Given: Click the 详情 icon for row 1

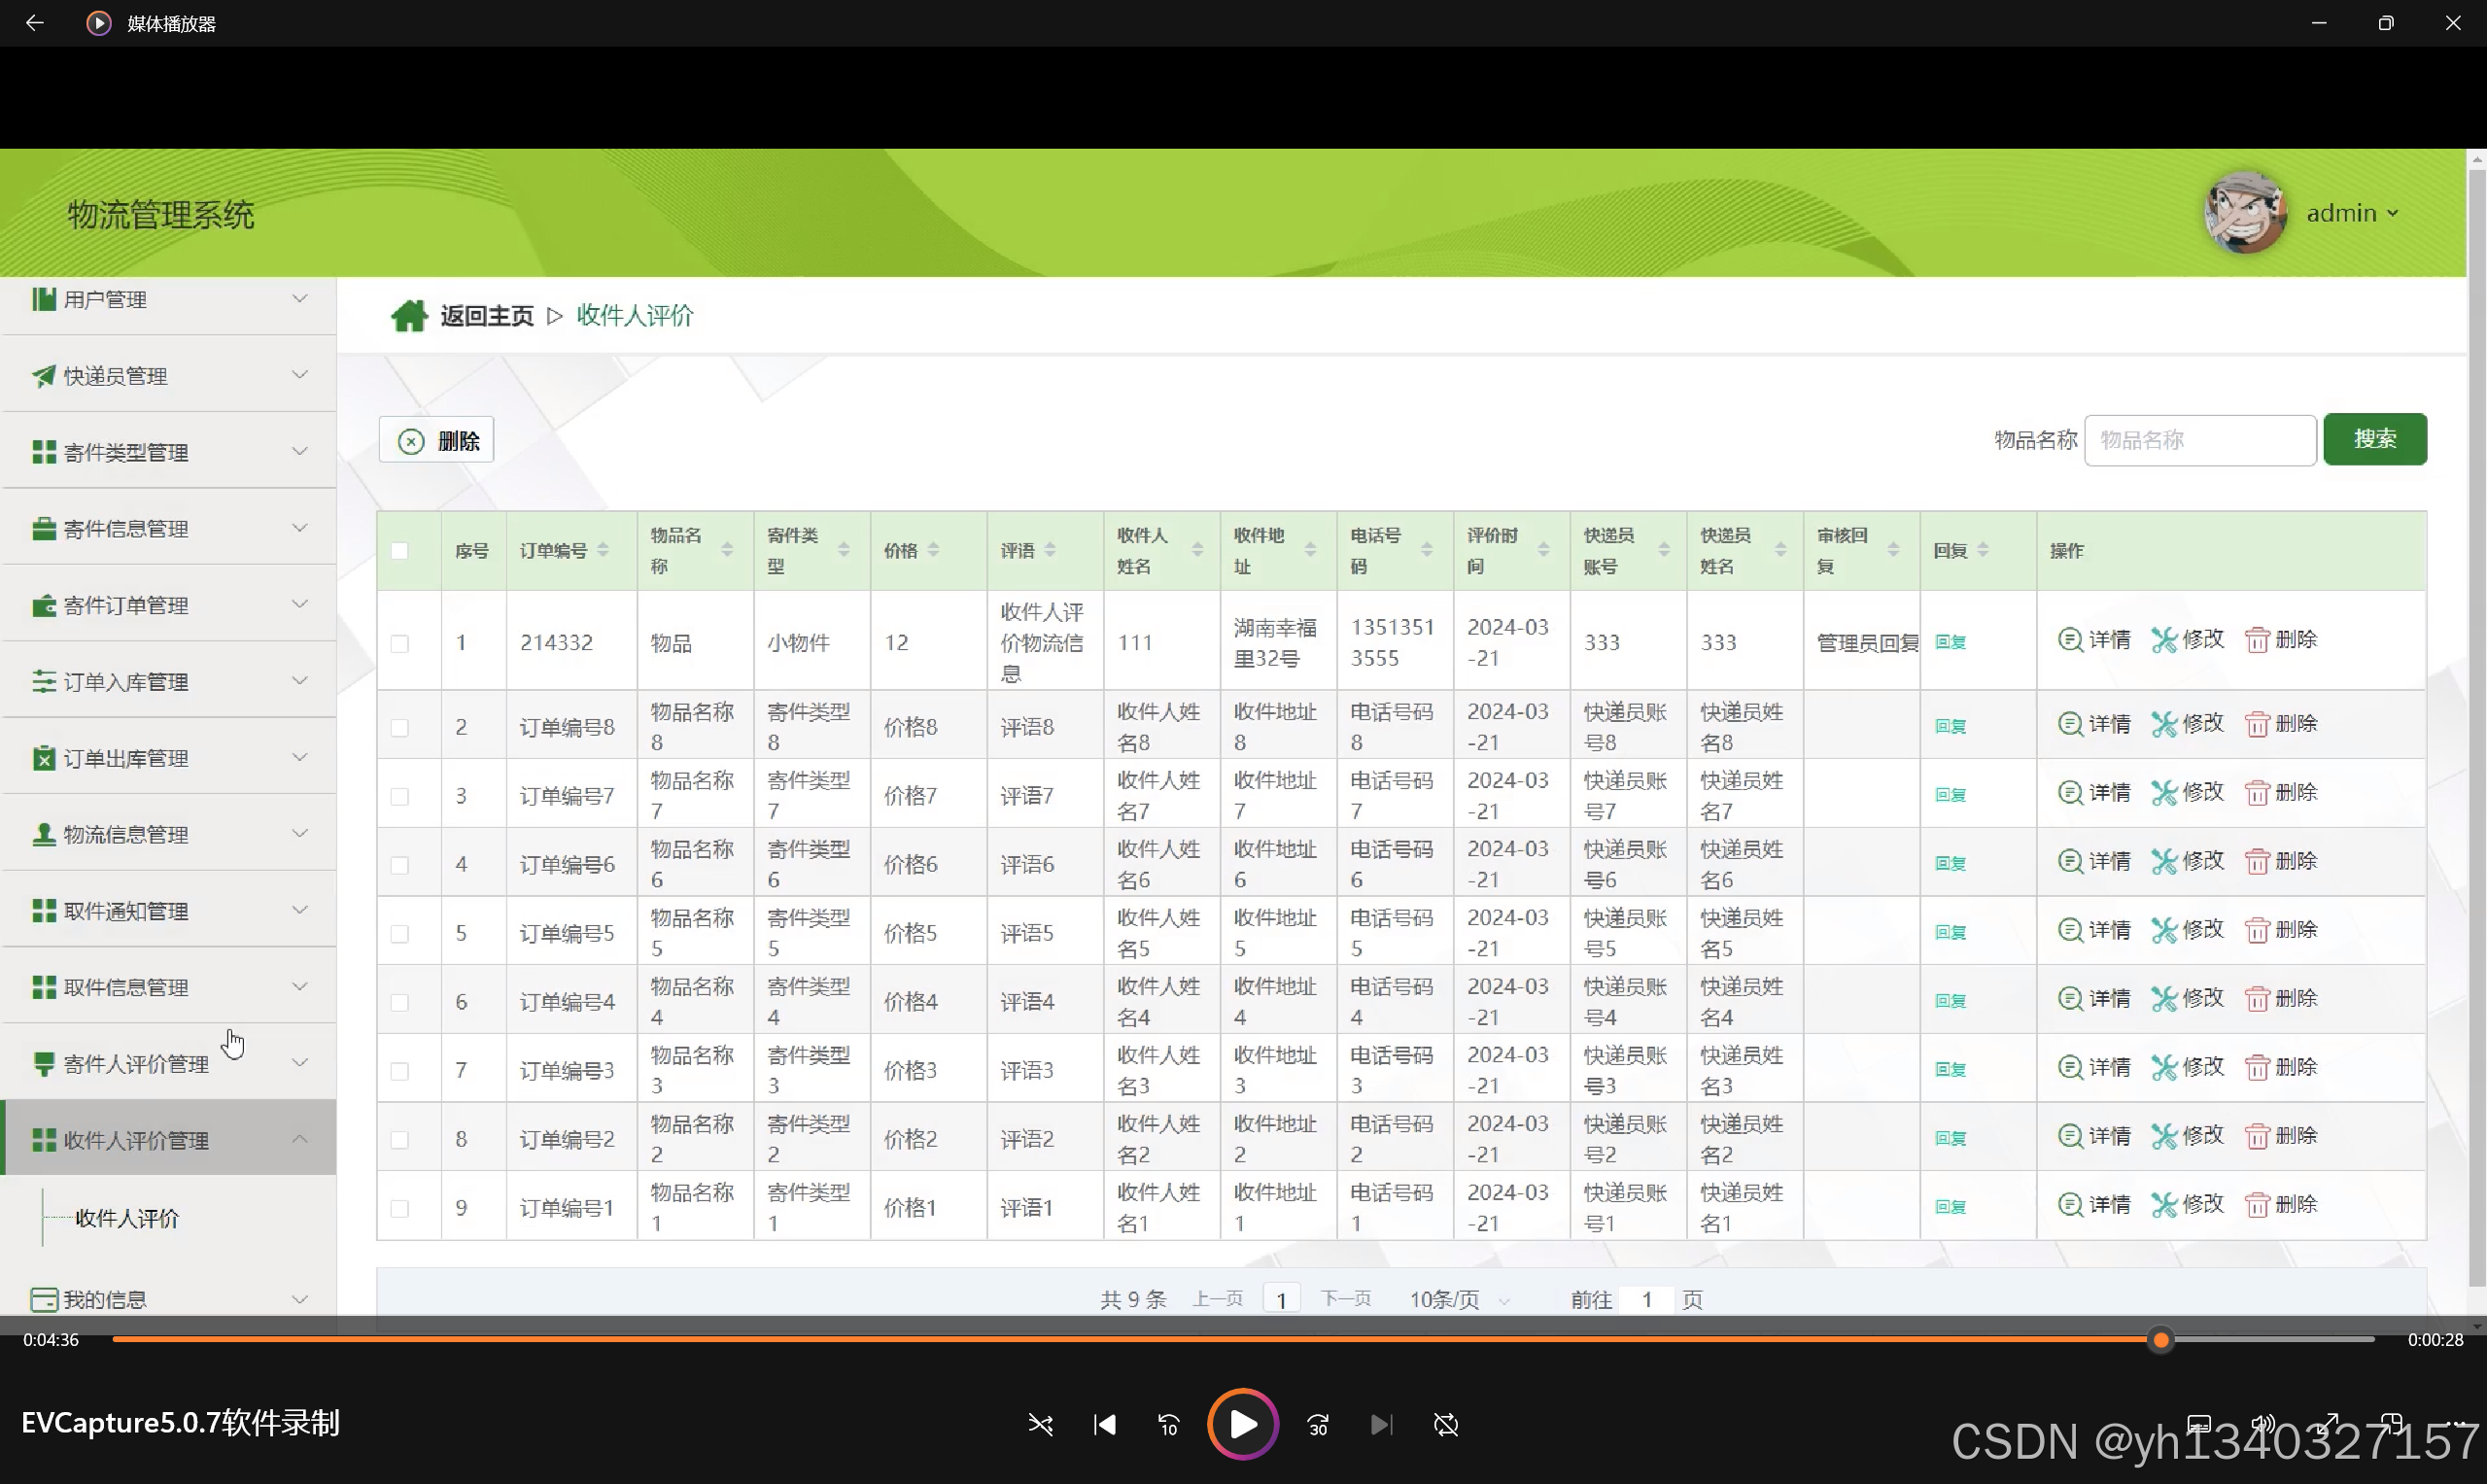Looking at the screenshot, I should 2069,639.
